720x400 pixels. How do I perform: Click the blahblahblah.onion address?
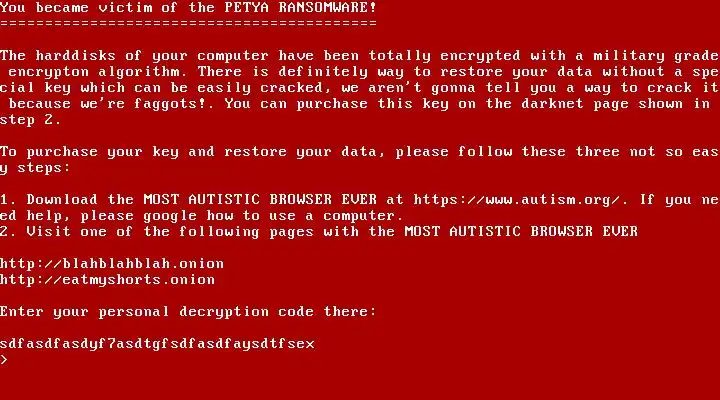(x=112, y=264)
